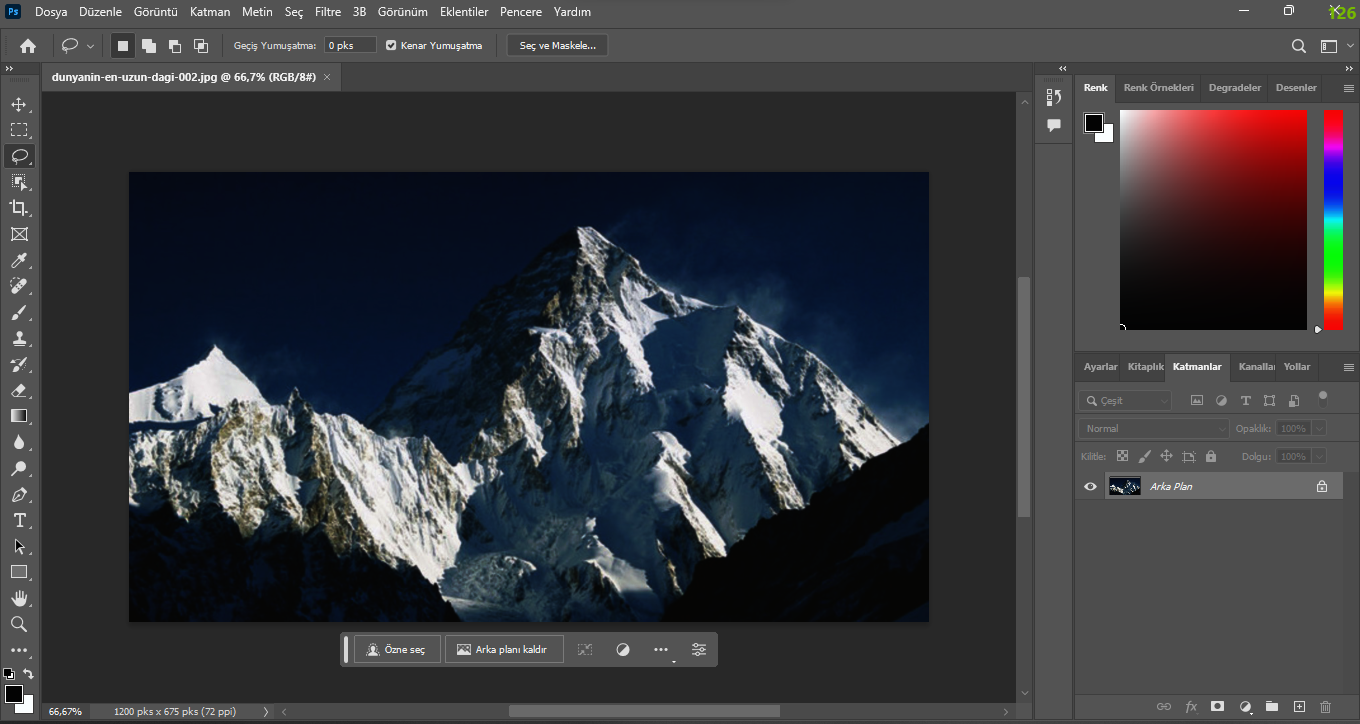Select the Eyedropper tool
This screenshot has height=724, width=1360.
pos(19,261)
